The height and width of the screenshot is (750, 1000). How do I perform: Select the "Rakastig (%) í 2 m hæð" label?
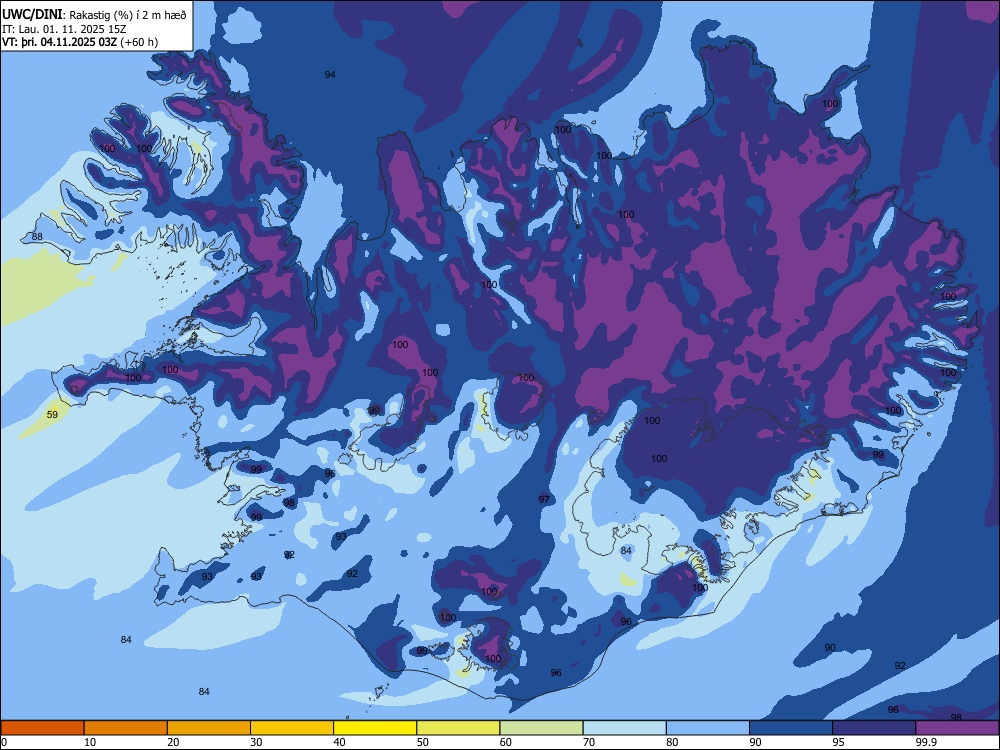coord(127,15)
